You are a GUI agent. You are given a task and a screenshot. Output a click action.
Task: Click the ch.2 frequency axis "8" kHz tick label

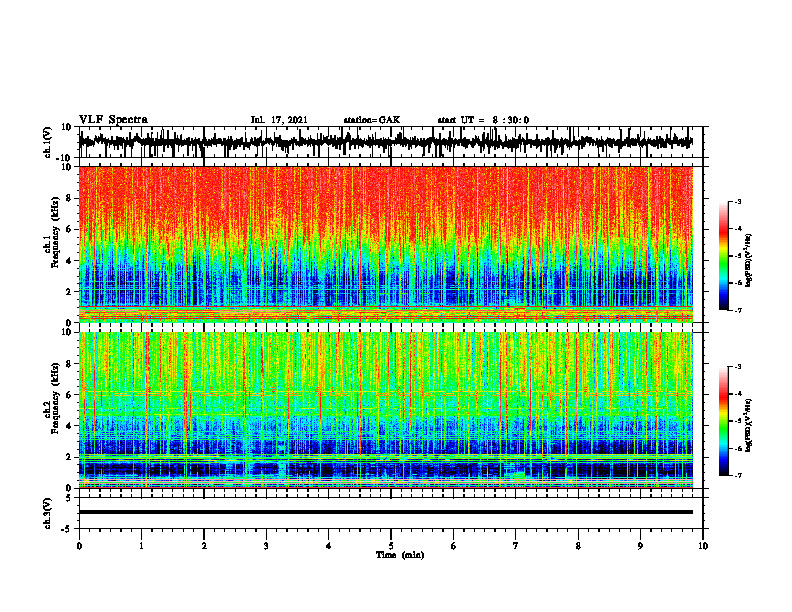69,364
